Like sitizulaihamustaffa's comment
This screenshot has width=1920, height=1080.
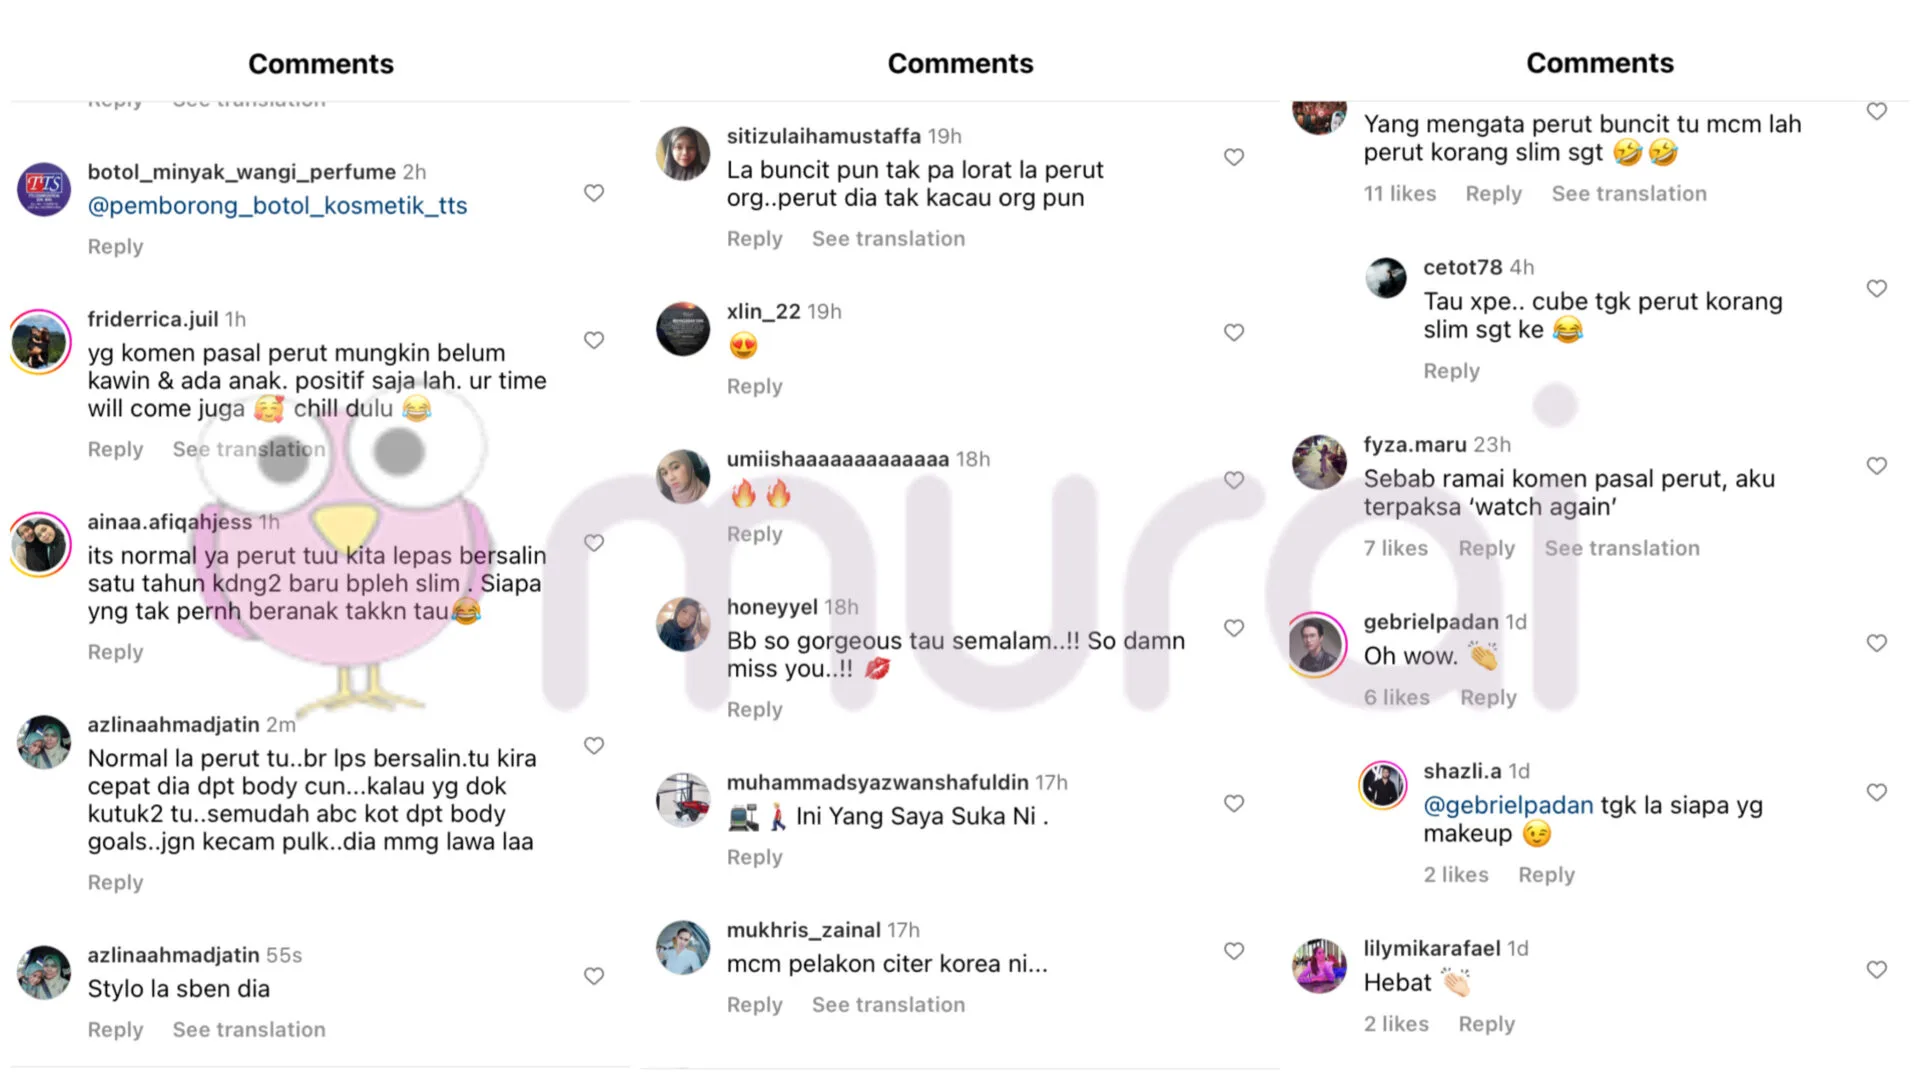coord(1234,157)
